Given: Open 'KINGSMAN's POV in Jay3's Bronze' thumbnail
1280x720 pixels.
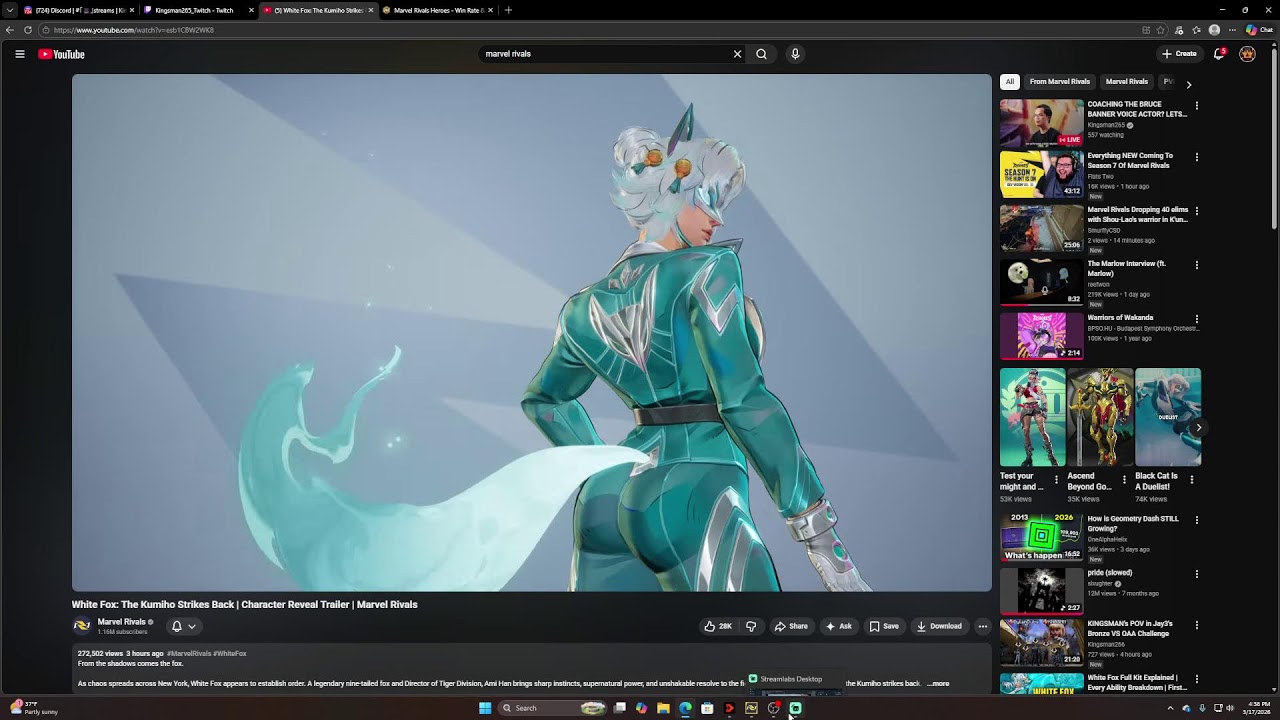Looking at the screenshot, I should (1041, 642).
